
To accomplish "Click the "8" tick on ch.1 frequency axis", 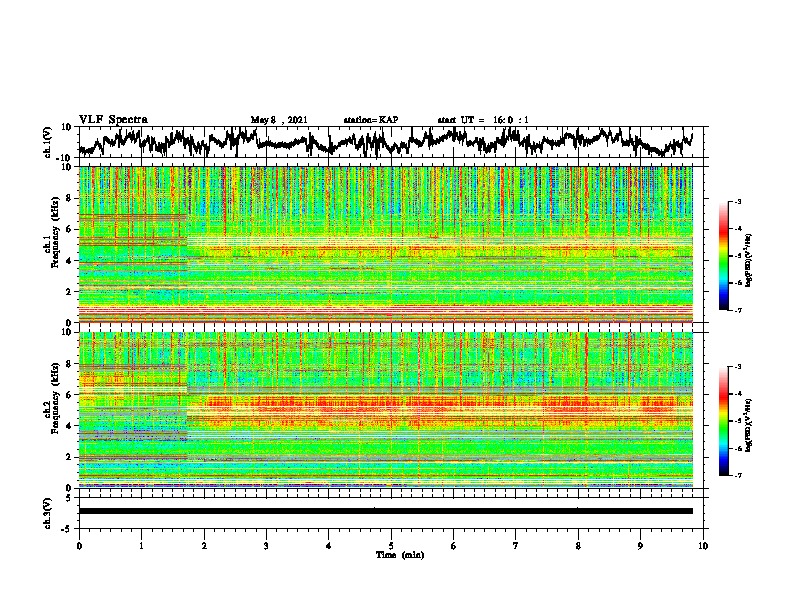I will tap(70, 198).
